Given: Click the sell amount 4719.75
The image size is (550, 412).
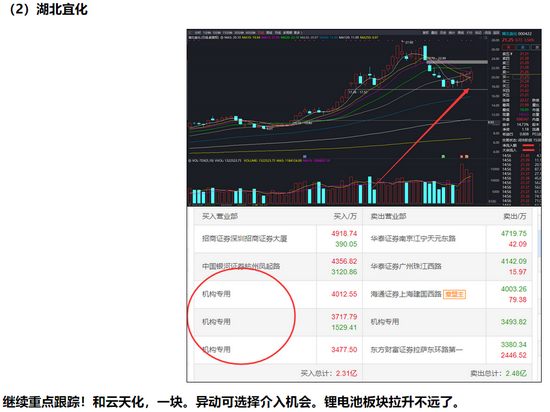Looking at the screenshot, I should pyautogui.click(x=514, y=234).
